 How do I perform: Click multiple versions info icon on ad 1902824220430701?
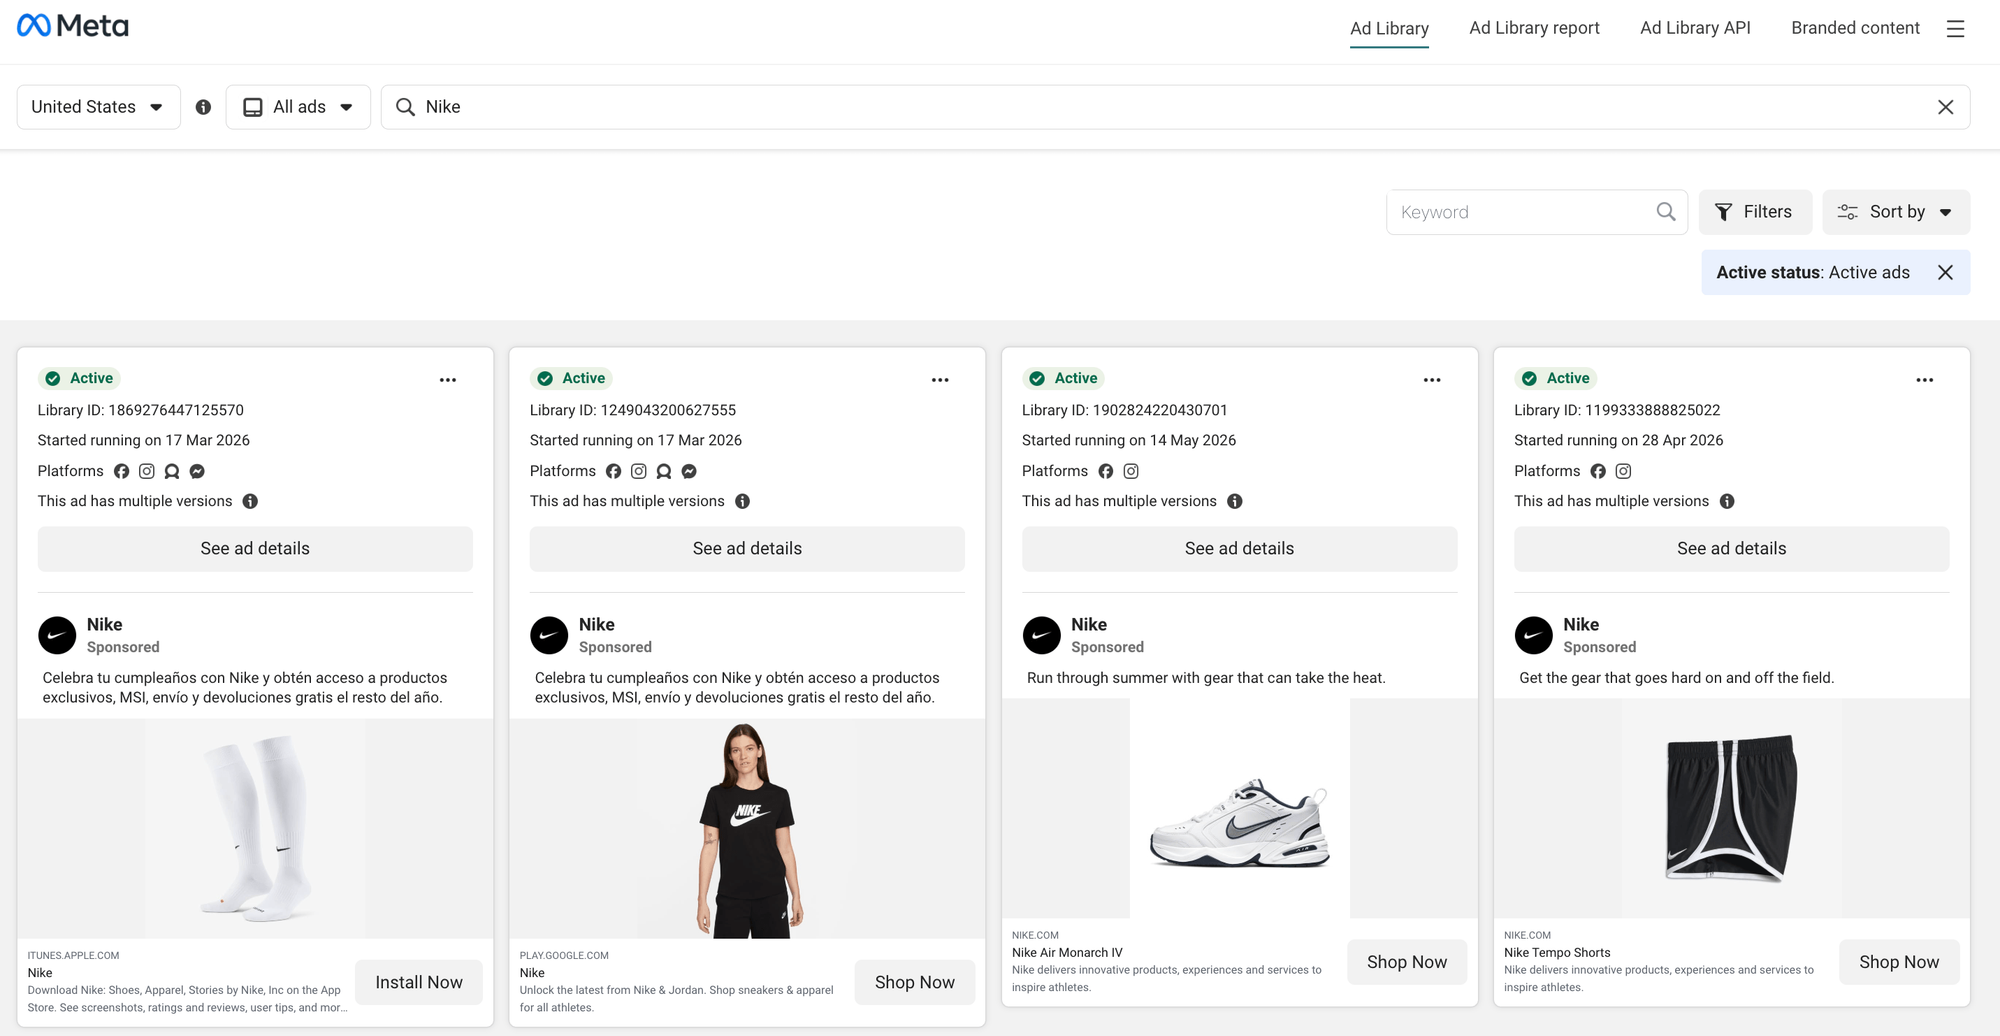pyautogui.click(x=1235, y=501)
